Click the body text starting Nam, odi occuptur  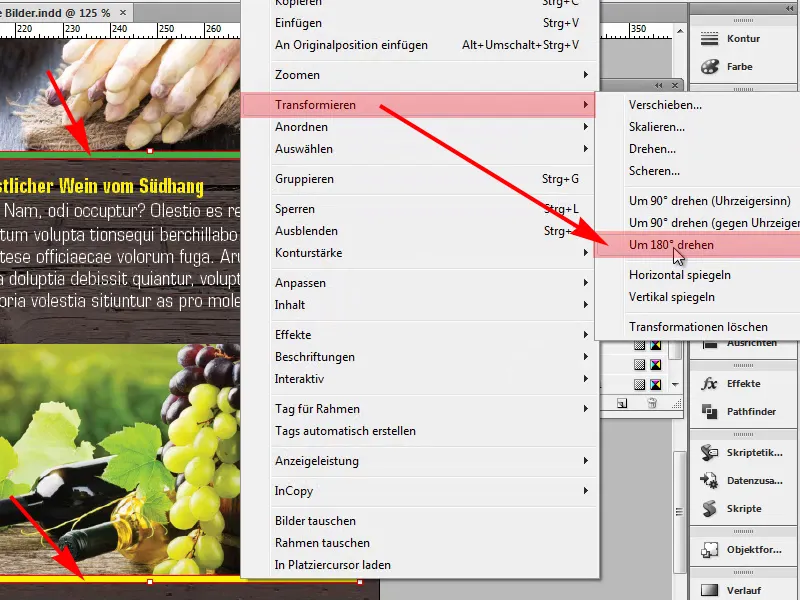point(120,255)
